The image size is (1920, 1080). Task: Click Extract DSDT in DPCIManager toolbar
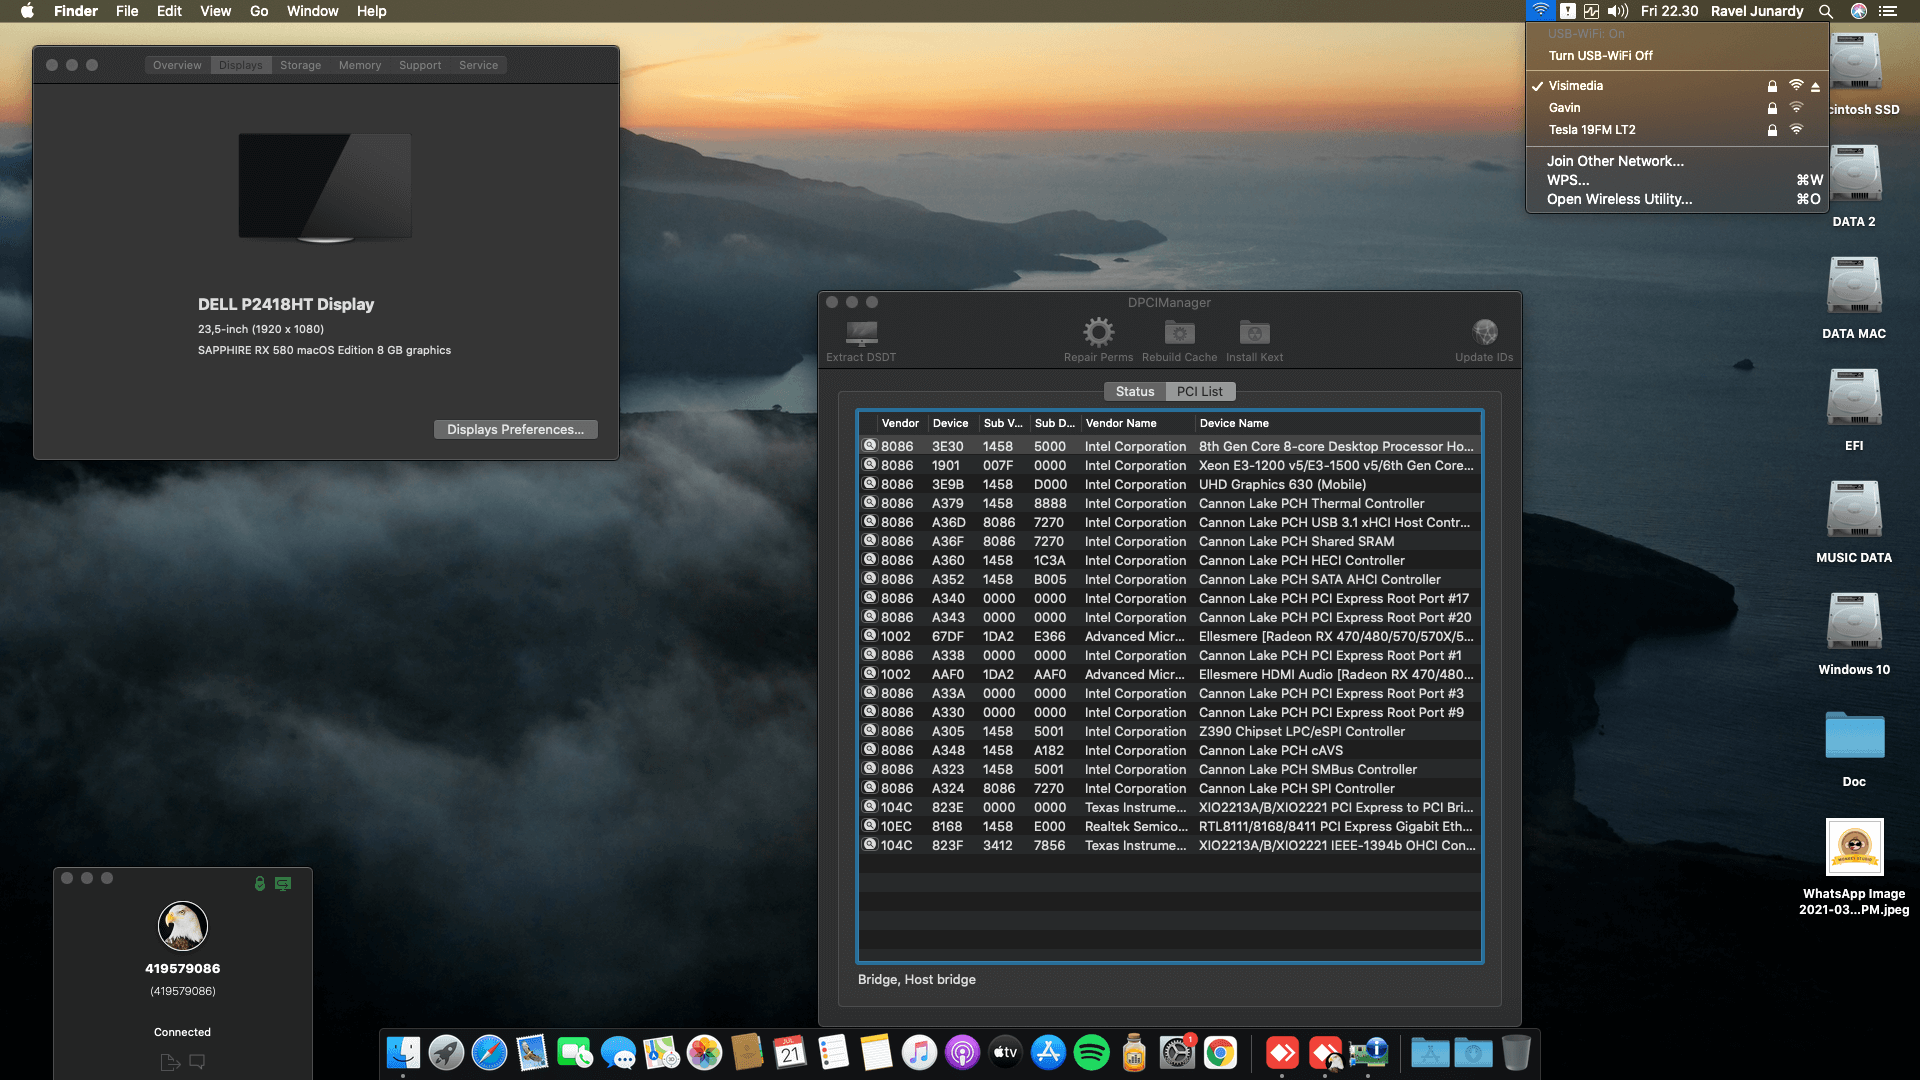861,340
